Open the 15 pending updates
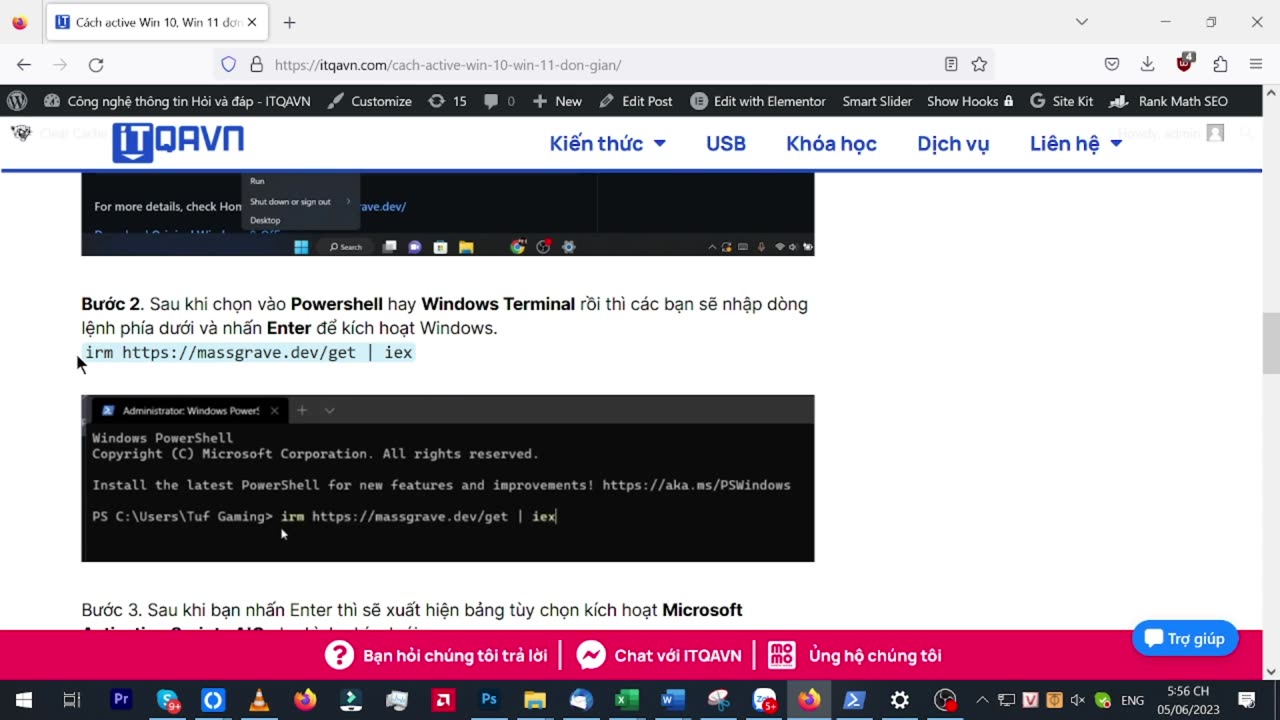The image size is (1280, 720). (447, 101)
